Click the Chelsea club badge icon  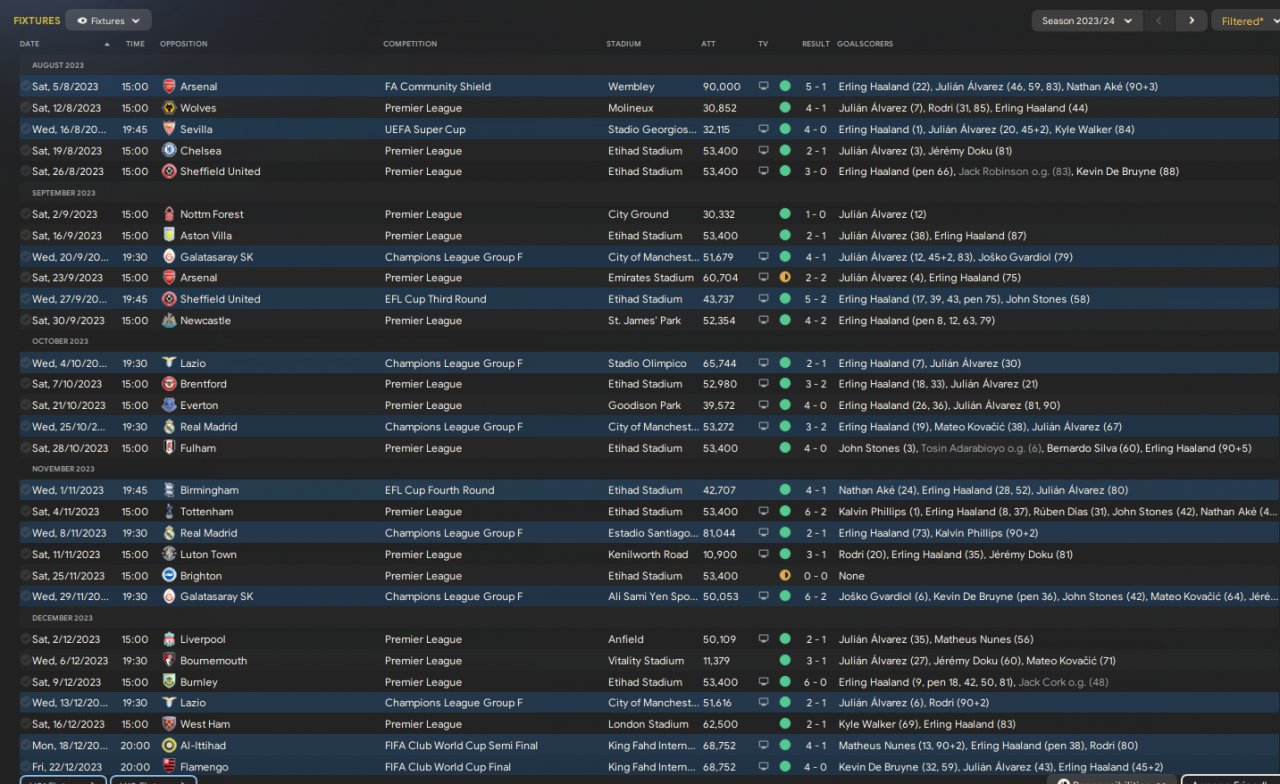click(x=169, y=151)
